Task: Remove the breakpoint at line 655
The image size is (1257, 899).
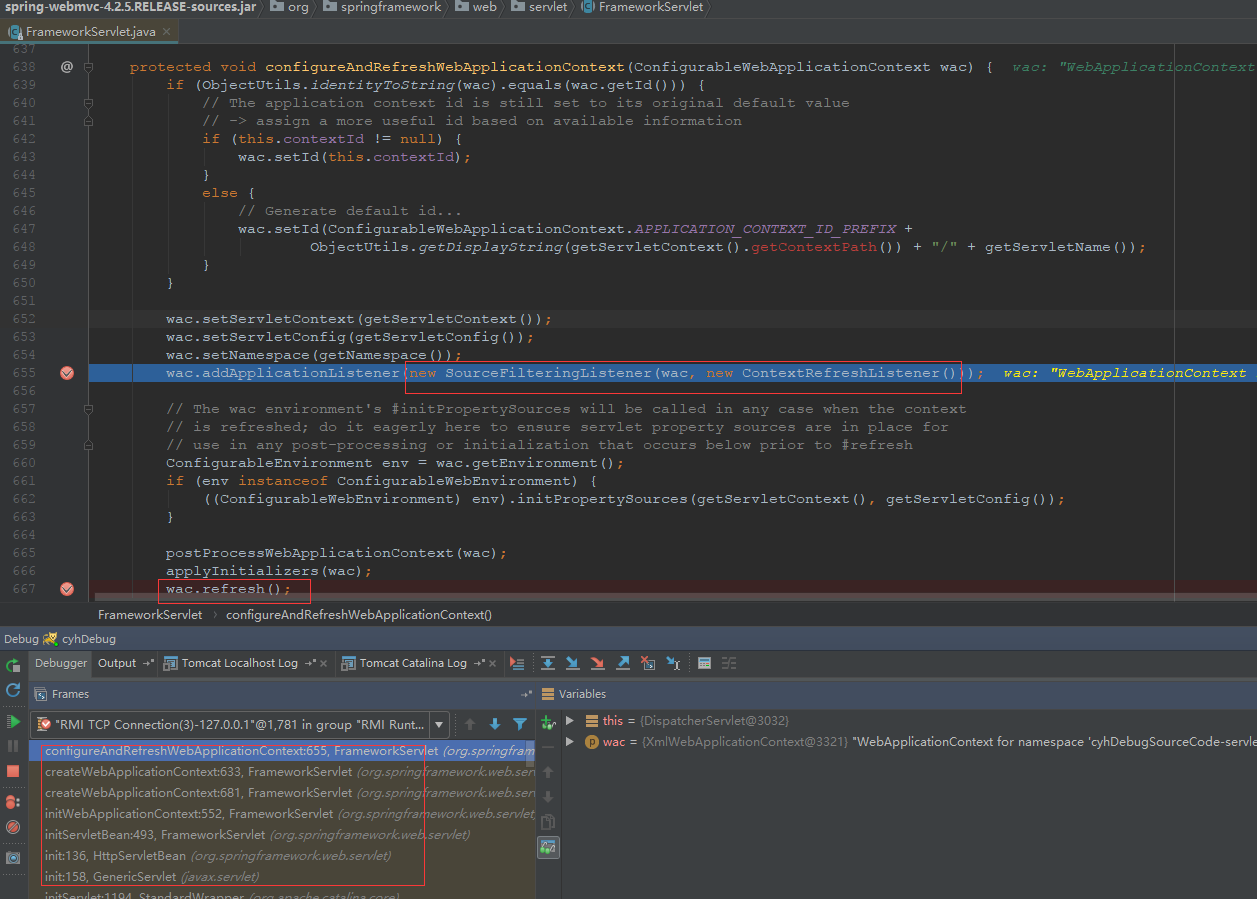Action: coord(67,373)
